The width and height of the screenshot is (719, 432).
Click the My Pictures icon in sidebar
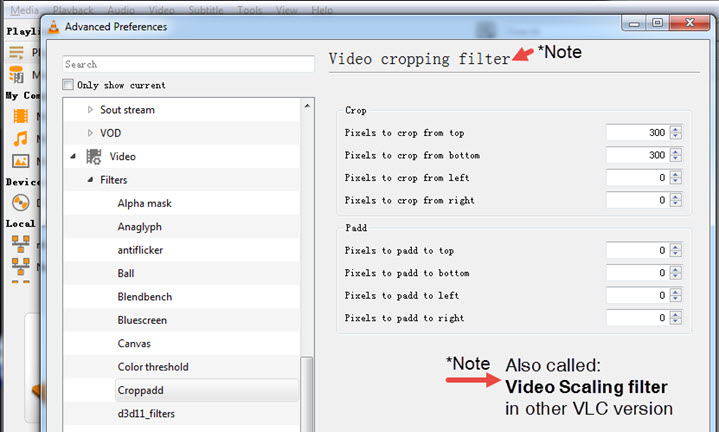click(x=21, y=161)
